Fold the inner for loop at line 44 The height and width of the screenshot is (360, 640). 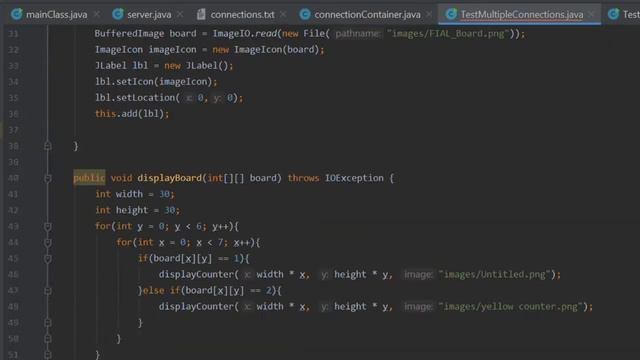point(48,242)
